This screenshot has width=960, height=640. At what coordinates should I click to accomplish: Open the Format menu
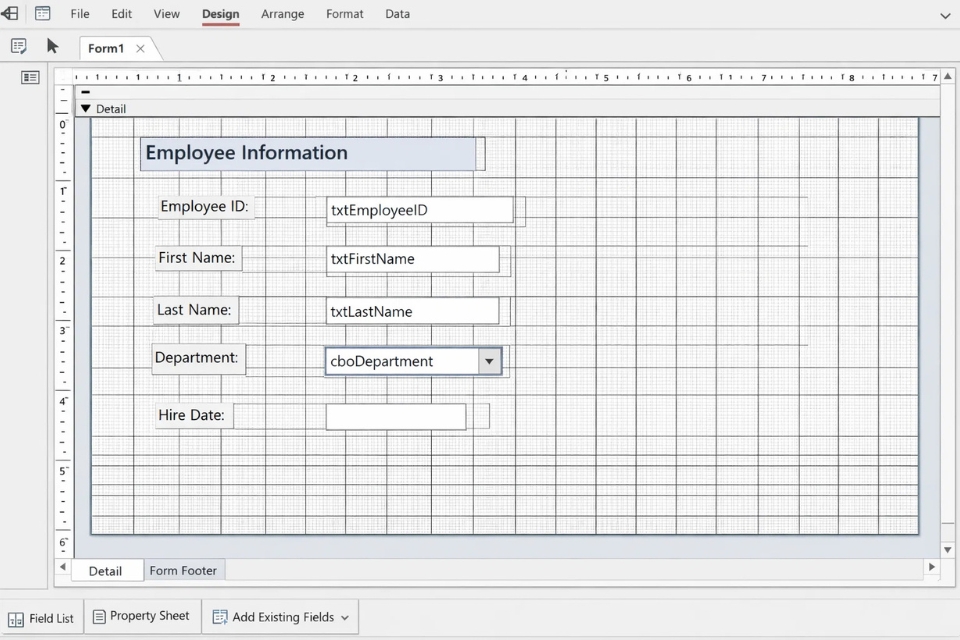[345, 14]
